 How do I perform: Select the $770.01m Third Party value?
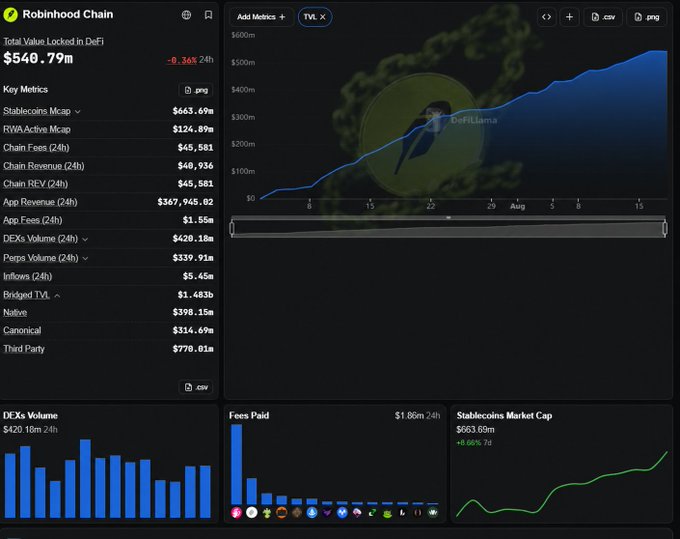coord(193,349)
